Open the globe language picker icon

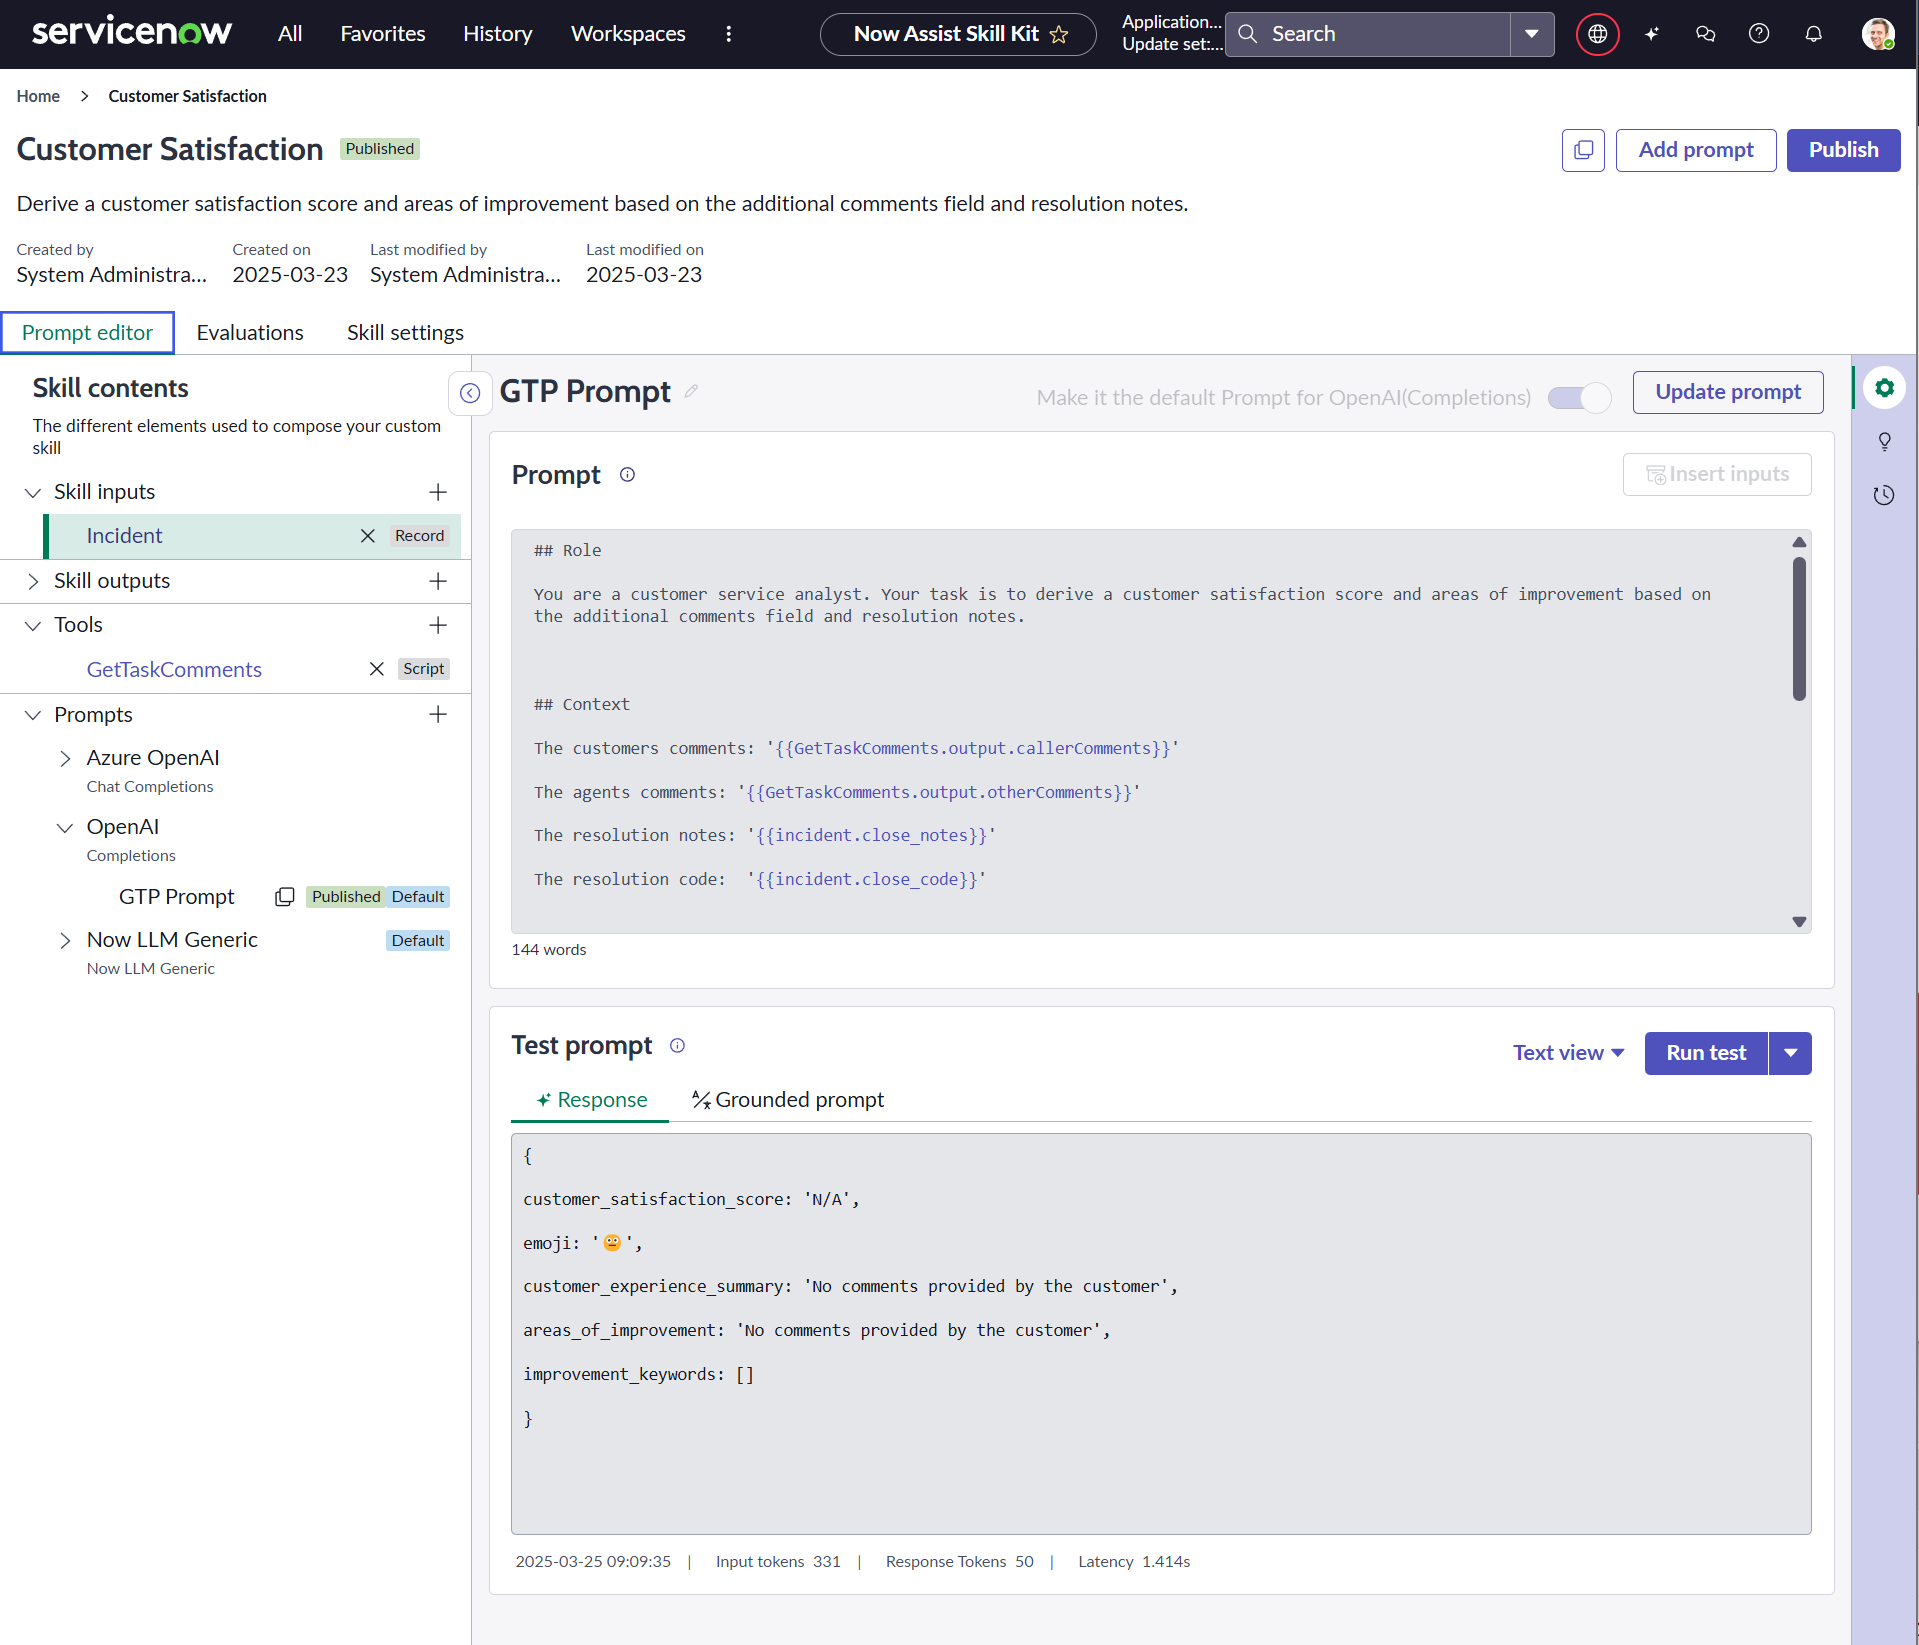click(x=1597, y=33)
